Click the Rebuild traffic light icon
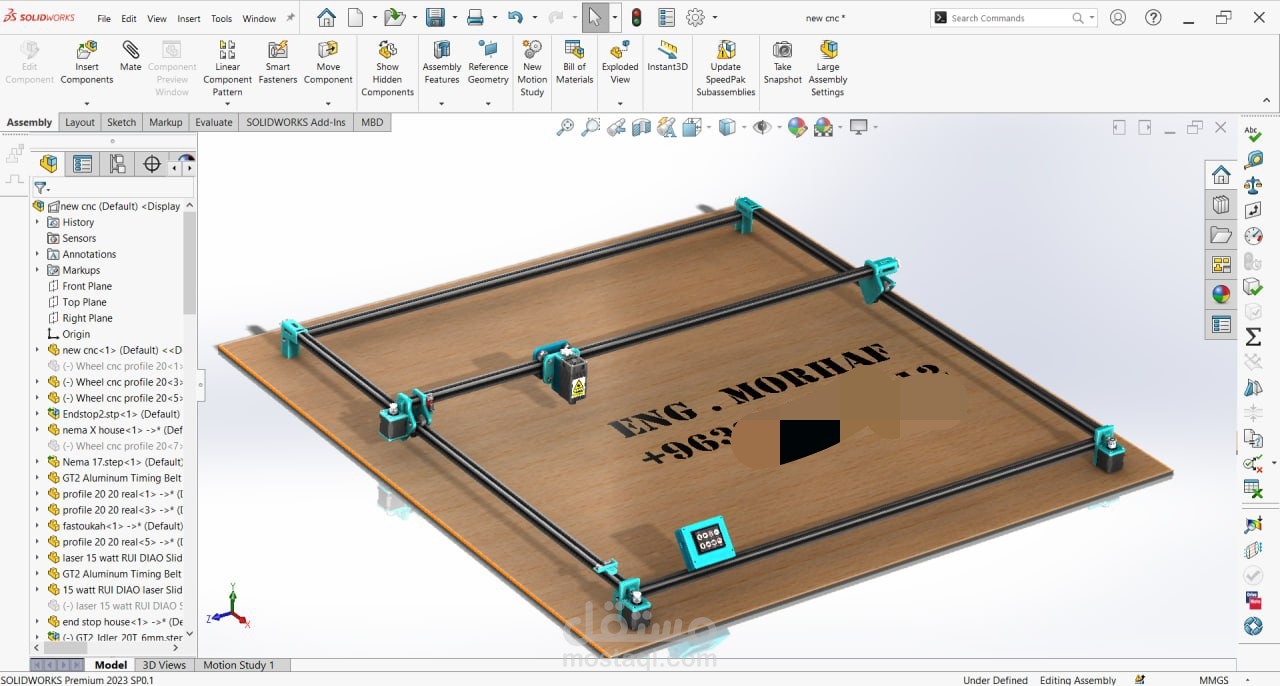Viewport: 1280px width, 686px height. [636, 18]
